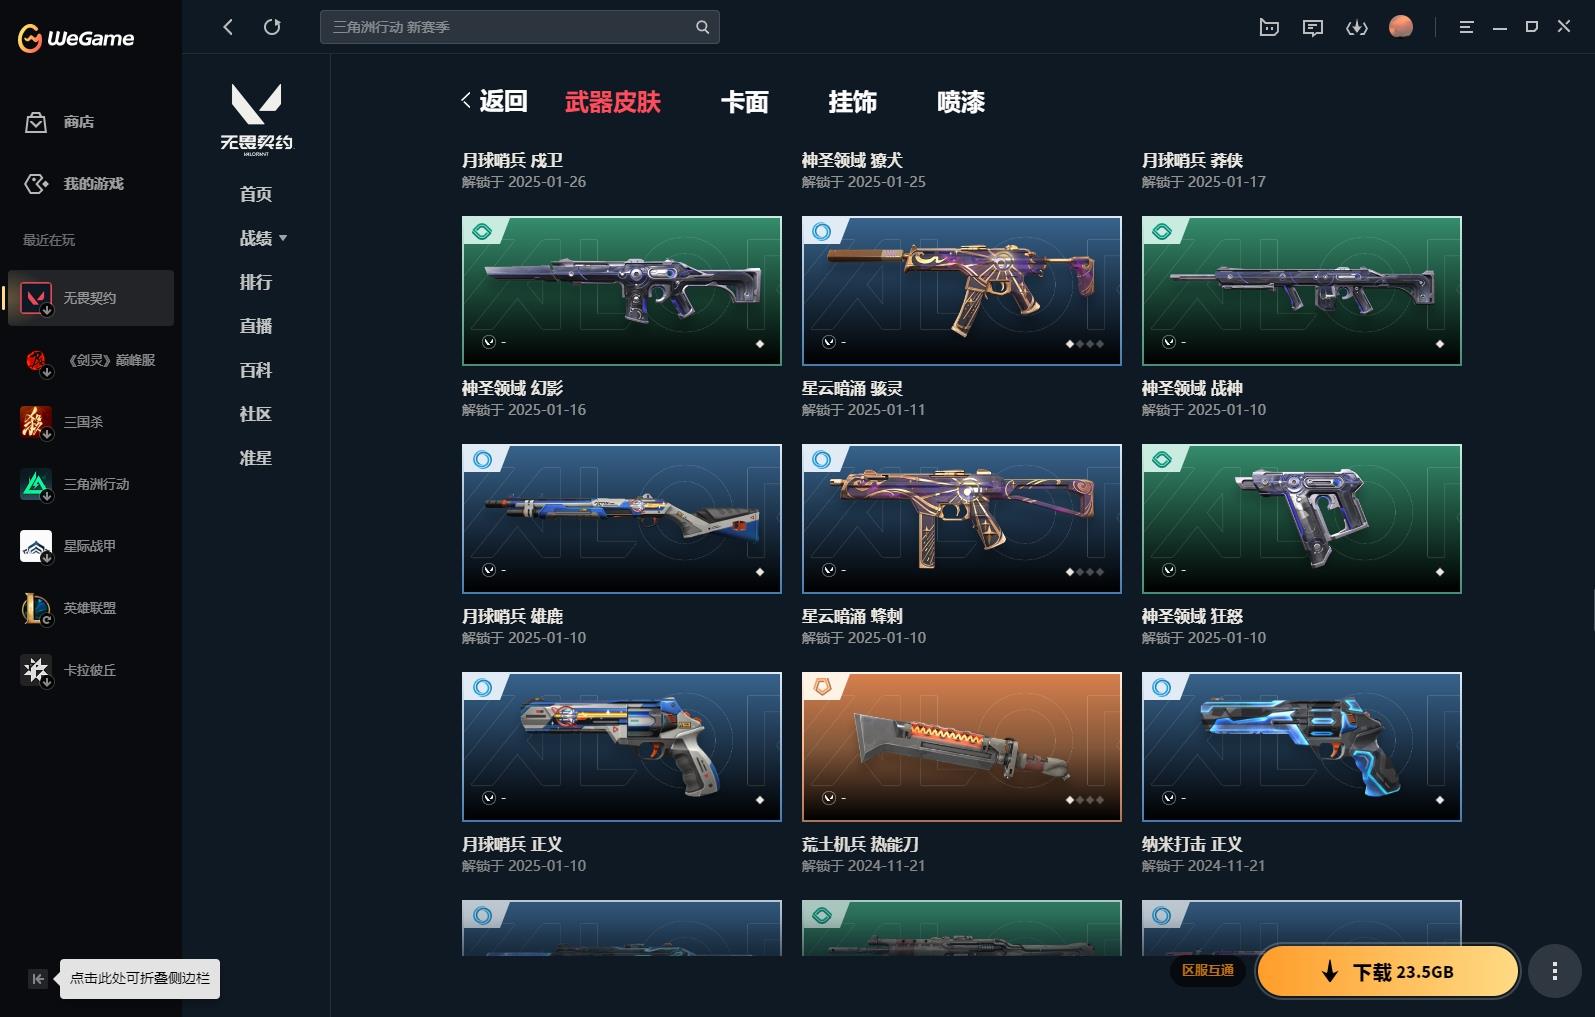Screen dimensions: 1595x1017
Task: Open the hamburger menu icon
Action: [1466, 27]
